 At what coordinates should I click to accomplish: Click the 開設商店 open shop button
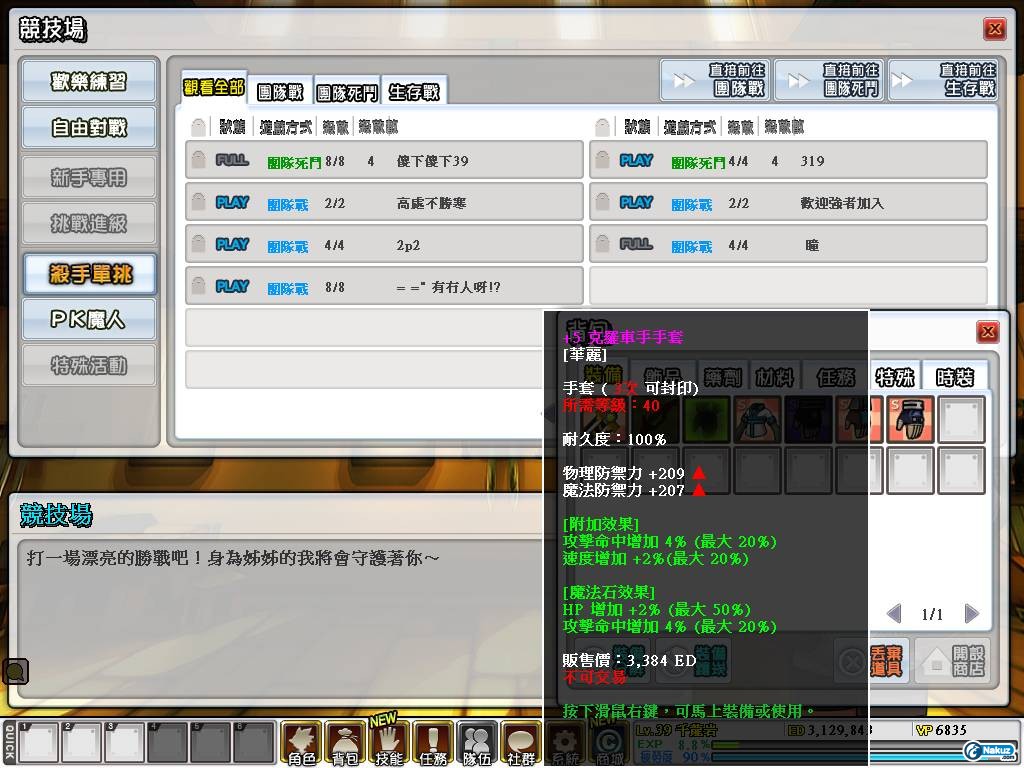(952, 661)
